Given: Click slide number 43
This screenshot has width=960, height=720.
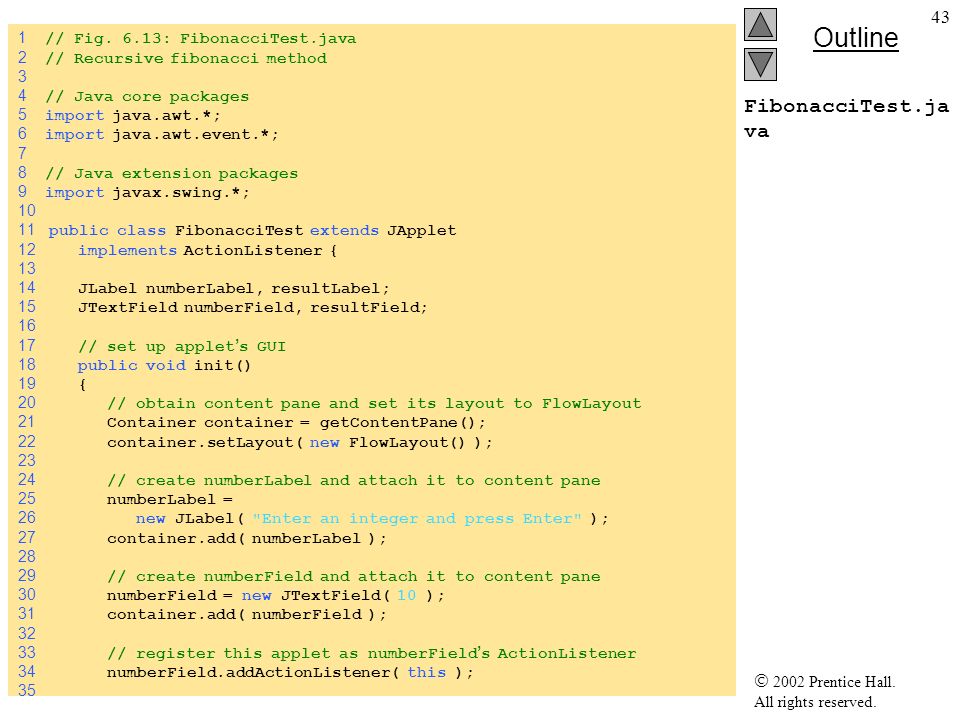Looking at the screenshot, I should point(940,17).
